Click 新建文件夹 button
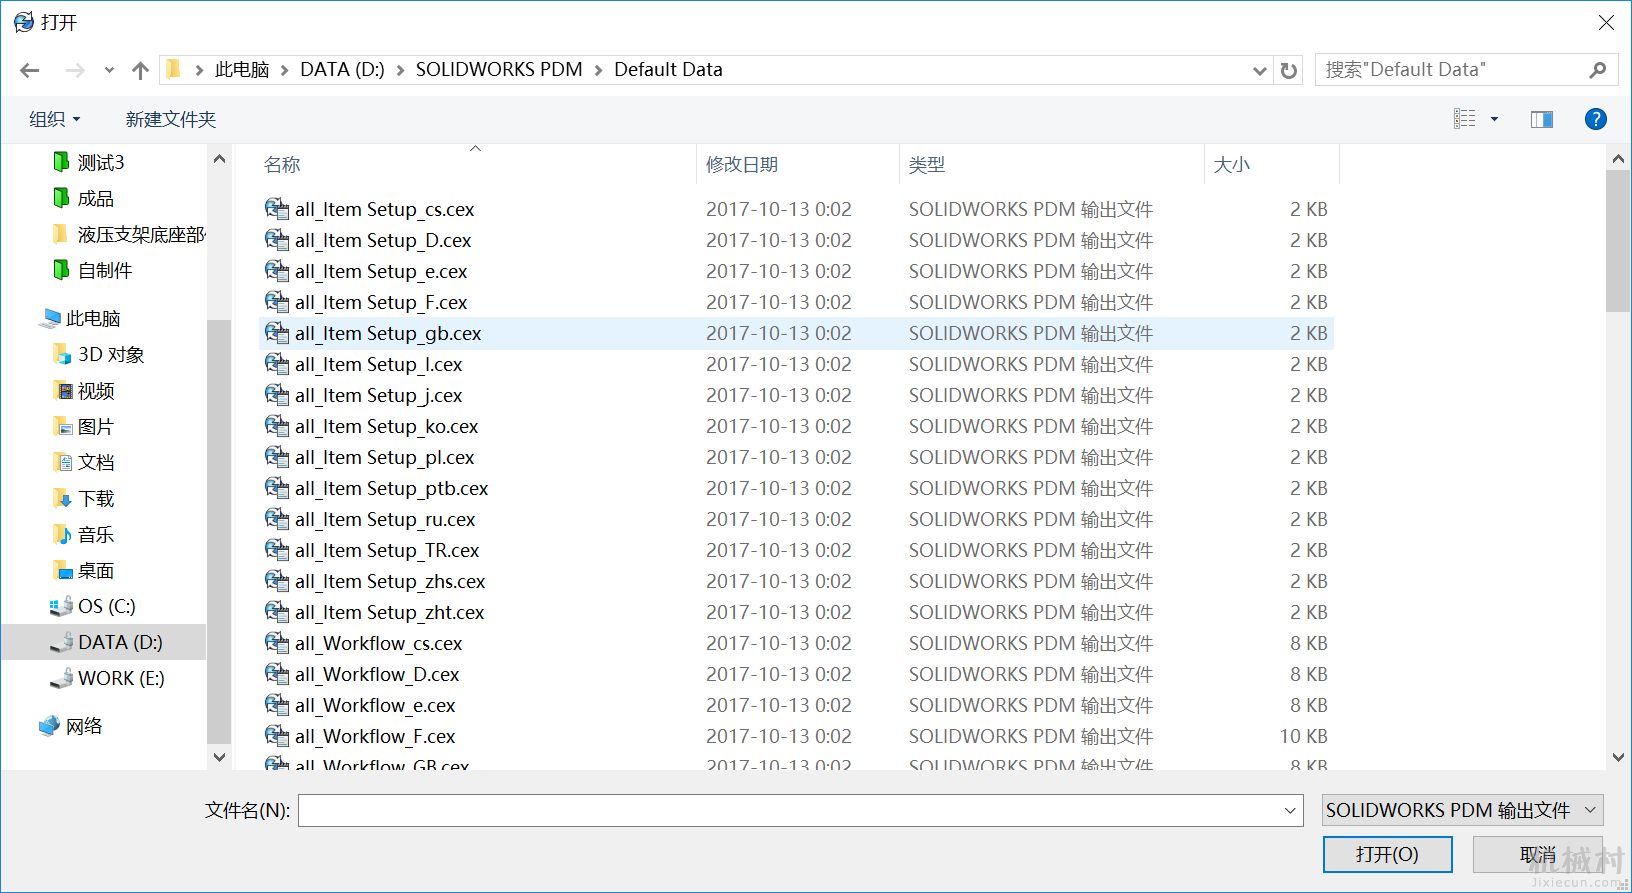 tap(171, 119)
